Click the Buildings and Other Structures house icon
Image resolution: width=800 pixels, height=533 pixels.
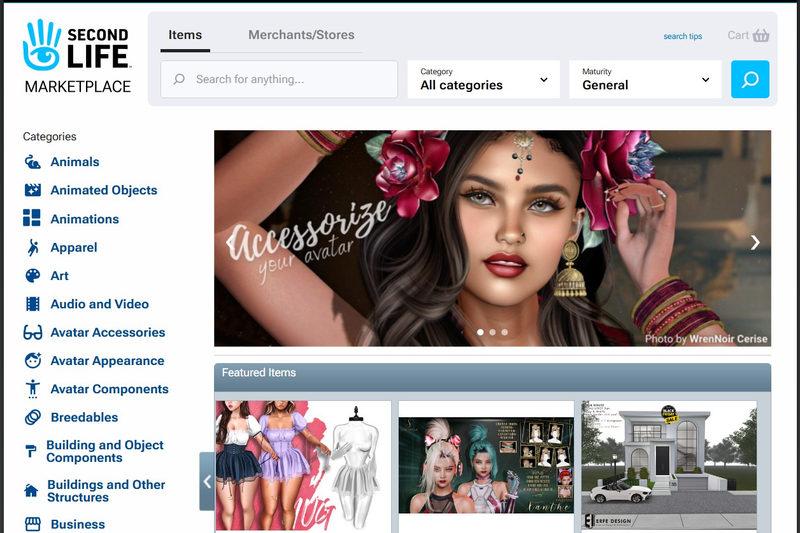click(31, 491)
